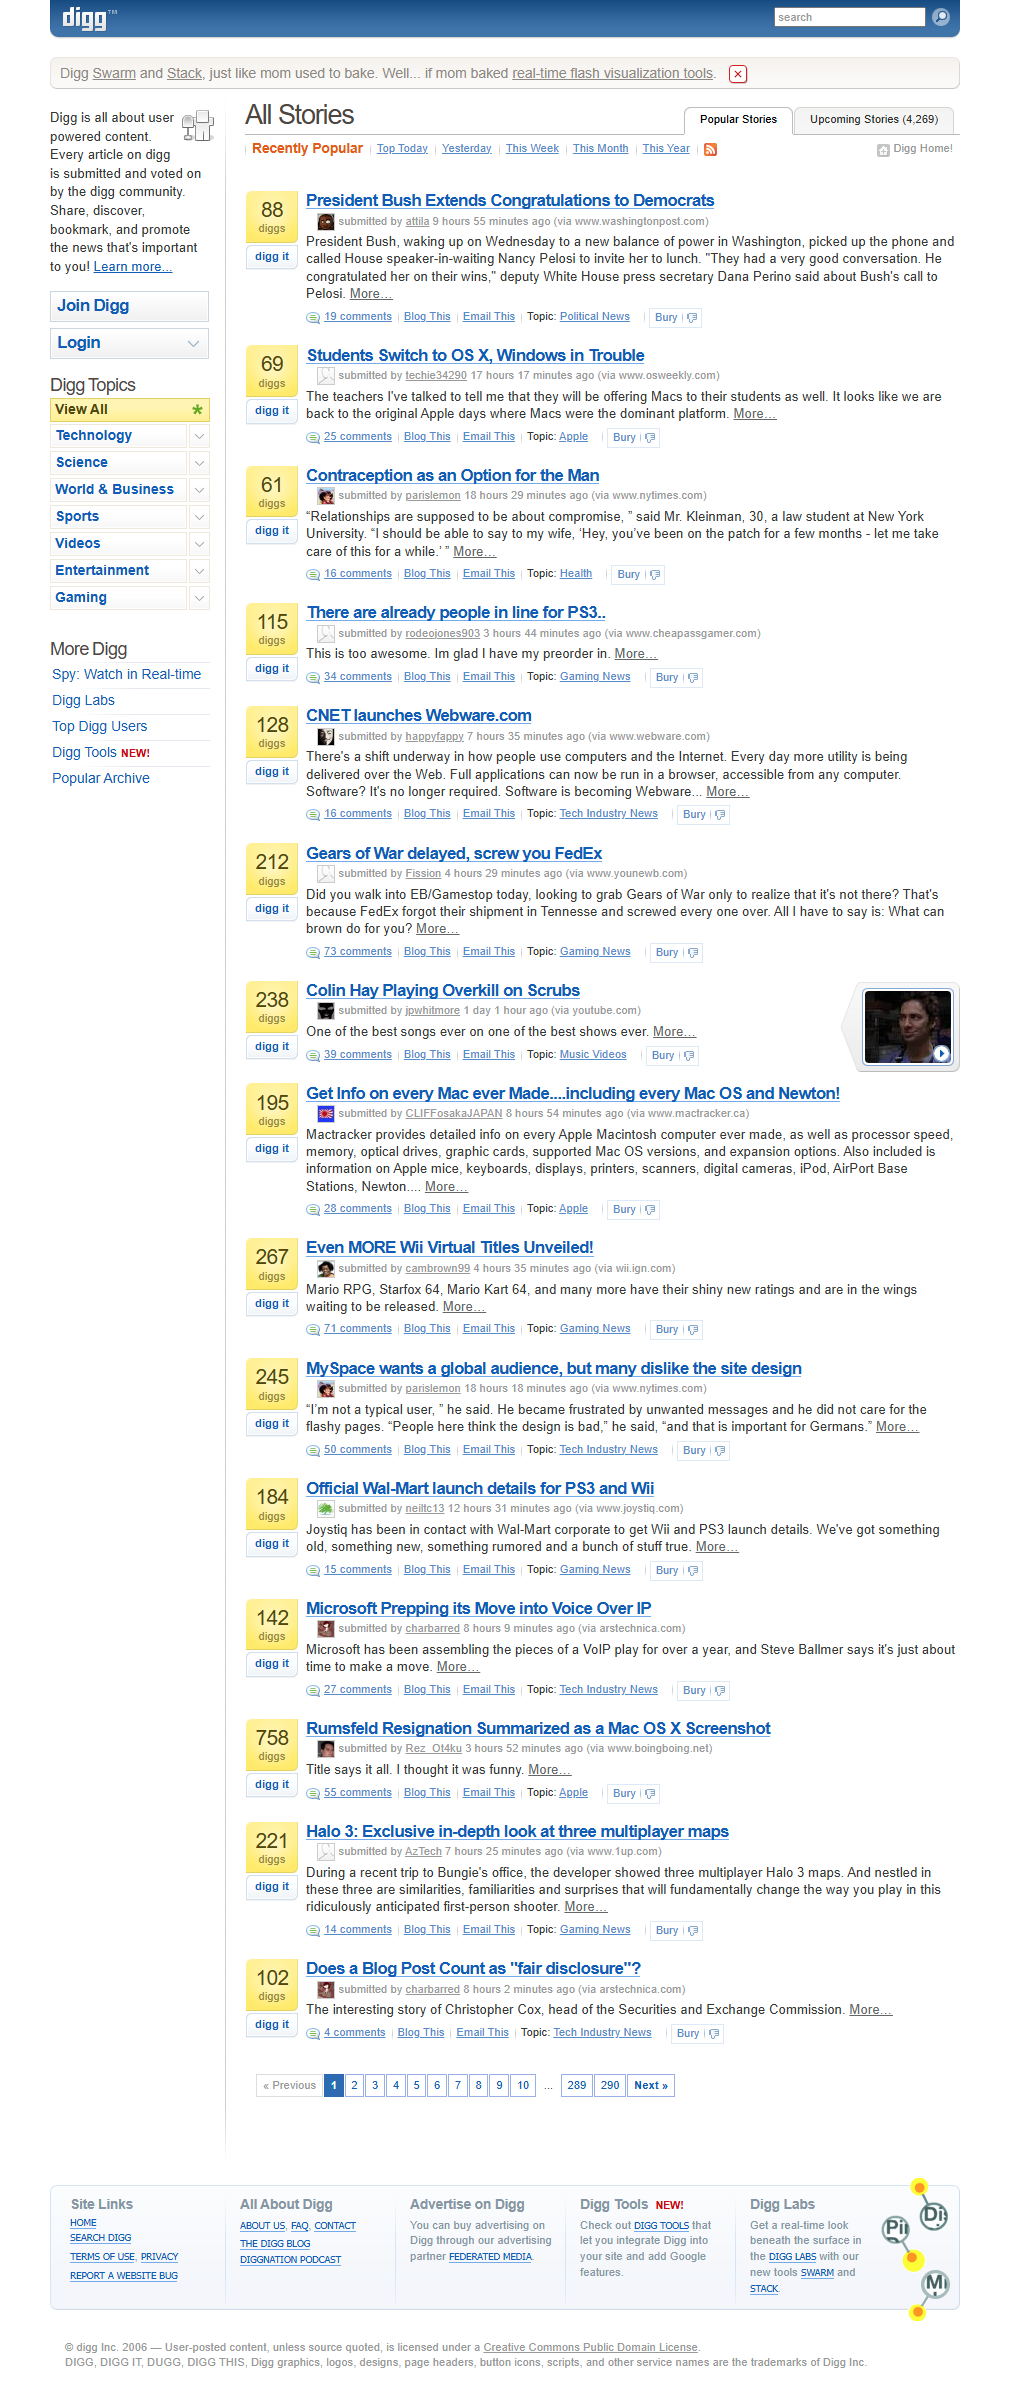Click the search magnifier icon in header
The height and width of the screenshot is (2400, 1010).
coord(940,17)
